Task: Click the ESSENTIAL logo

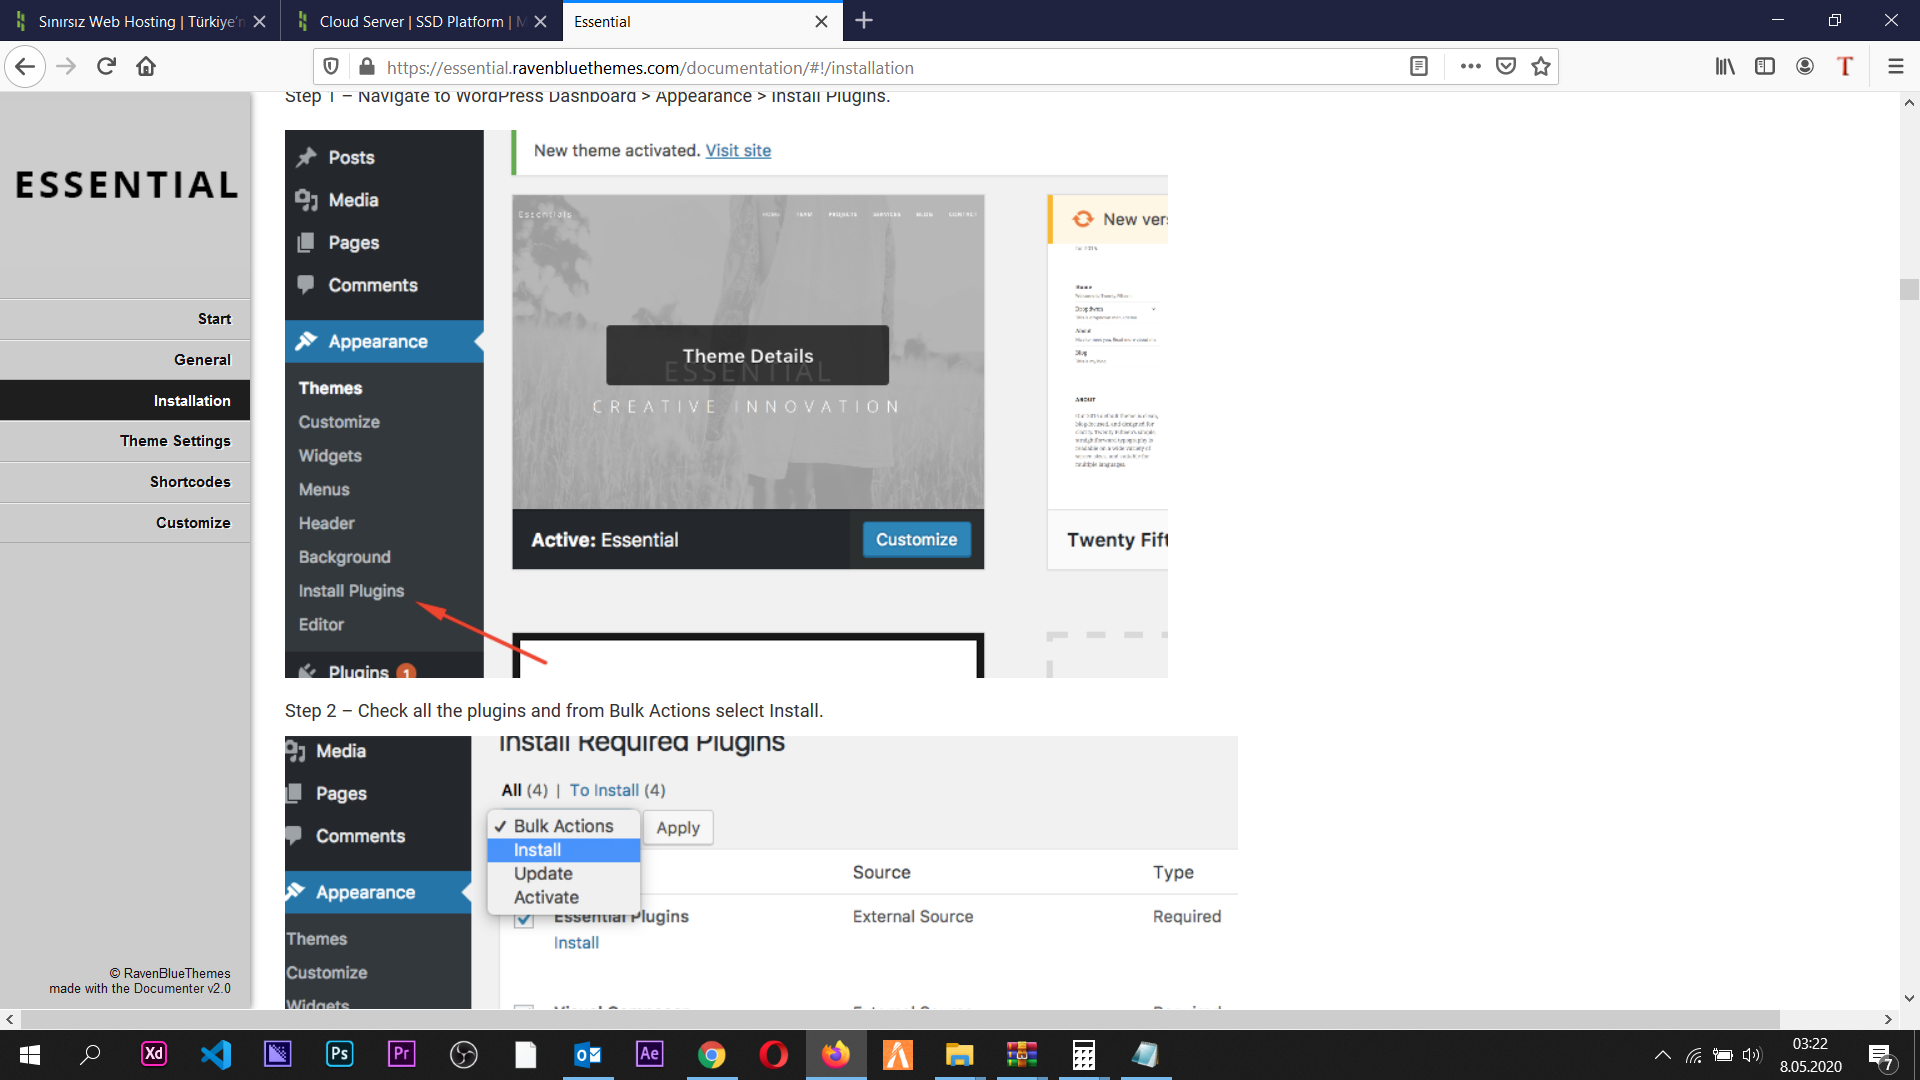Action: tap(127, 185)
